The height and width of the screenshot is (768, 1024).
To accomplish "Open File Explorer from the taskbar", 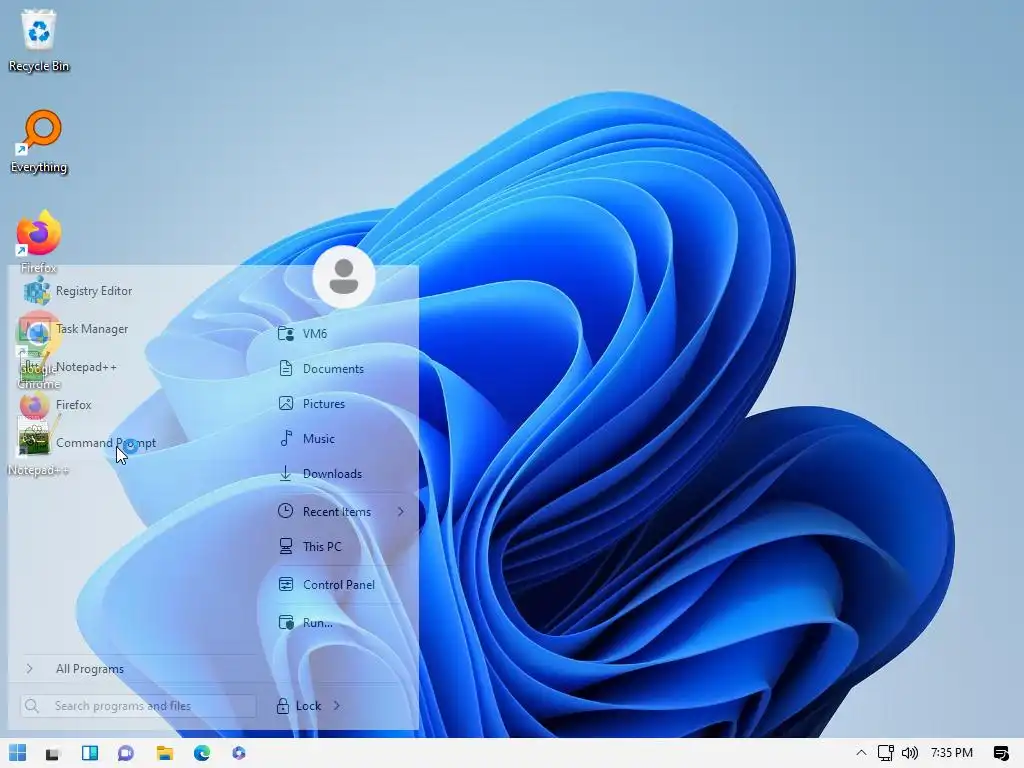I will [165, 753].
